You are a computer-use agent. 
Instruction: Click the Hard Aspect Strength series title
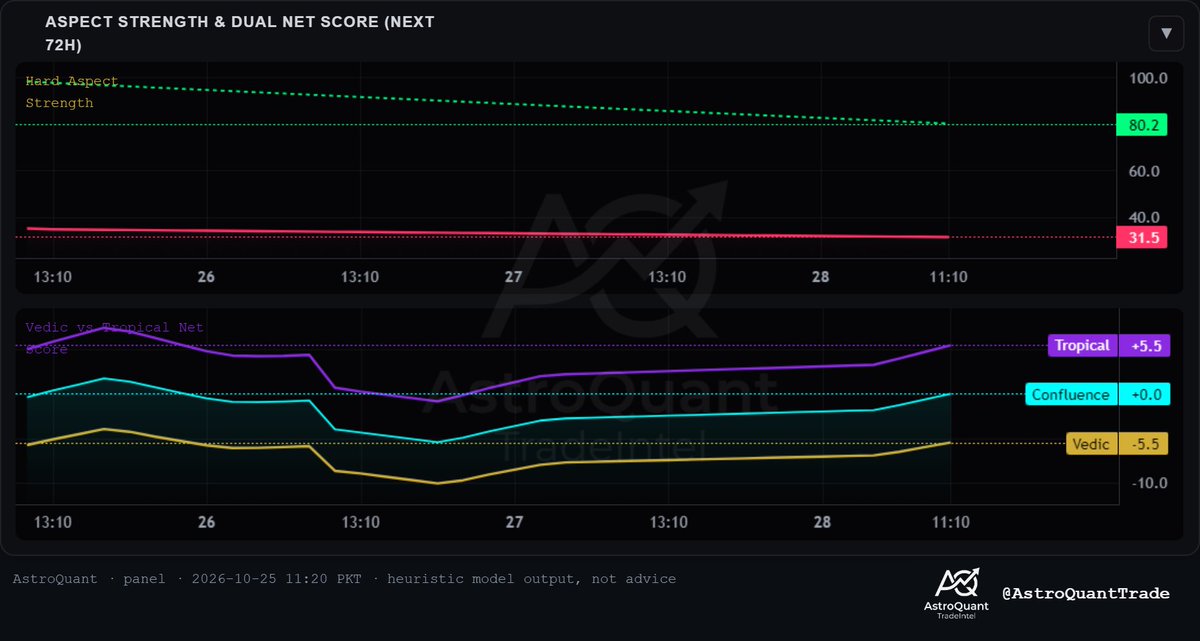[72, 92]
